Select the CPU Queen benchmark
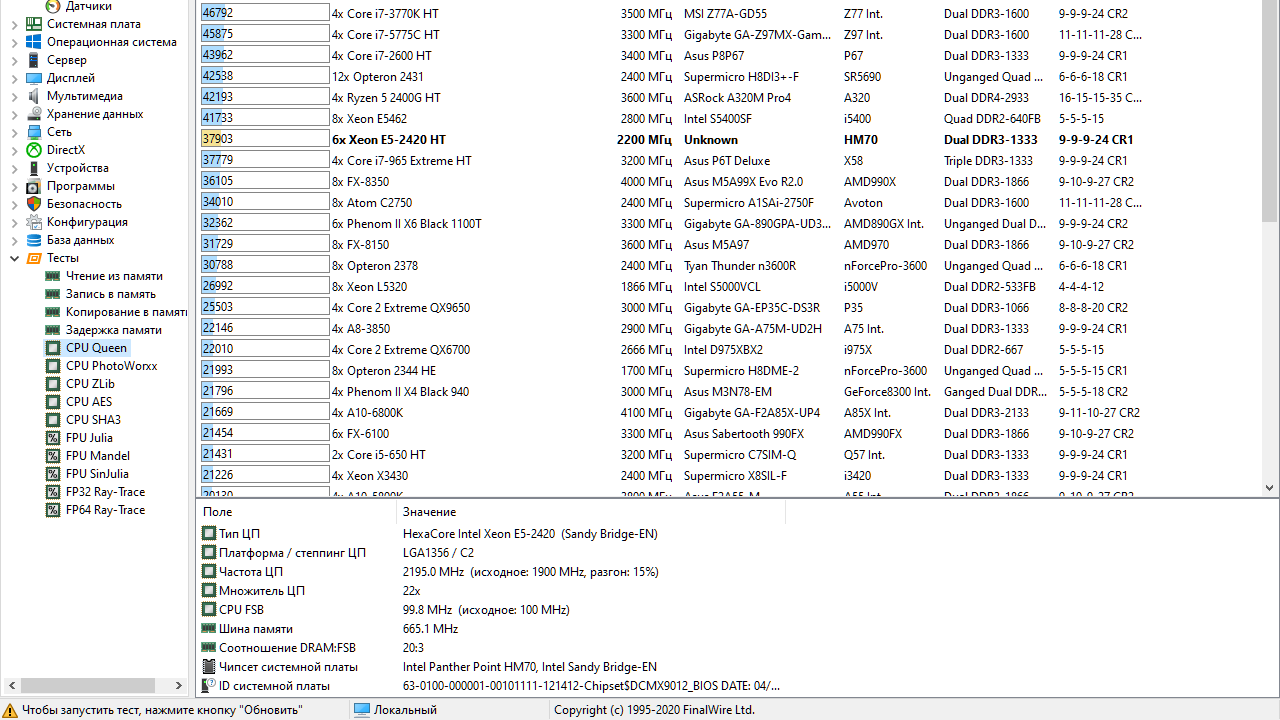Viewport: 1280px width, 720px height. click(x=96, y=348)
